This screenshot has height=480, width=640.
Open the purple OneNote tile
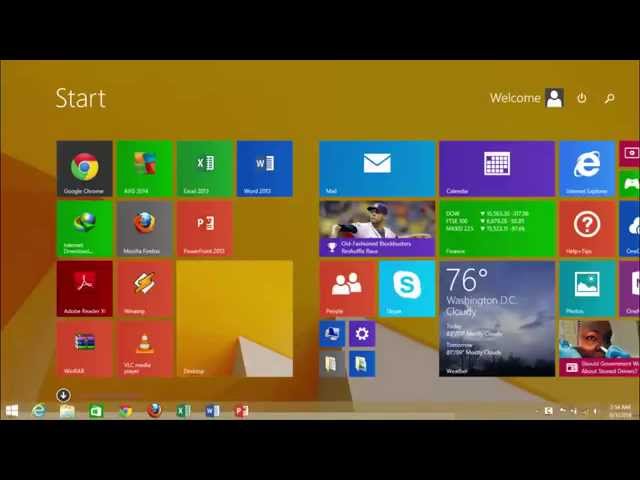[x=630, y=289]
